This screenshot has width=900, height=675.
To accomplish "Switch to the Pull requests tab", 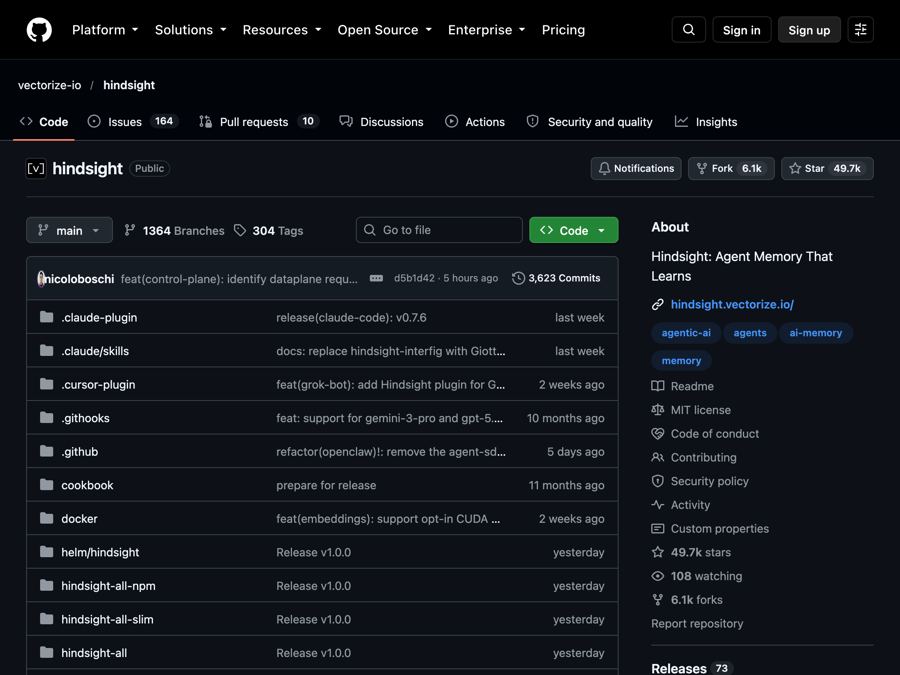I will (x=259, y=122).
